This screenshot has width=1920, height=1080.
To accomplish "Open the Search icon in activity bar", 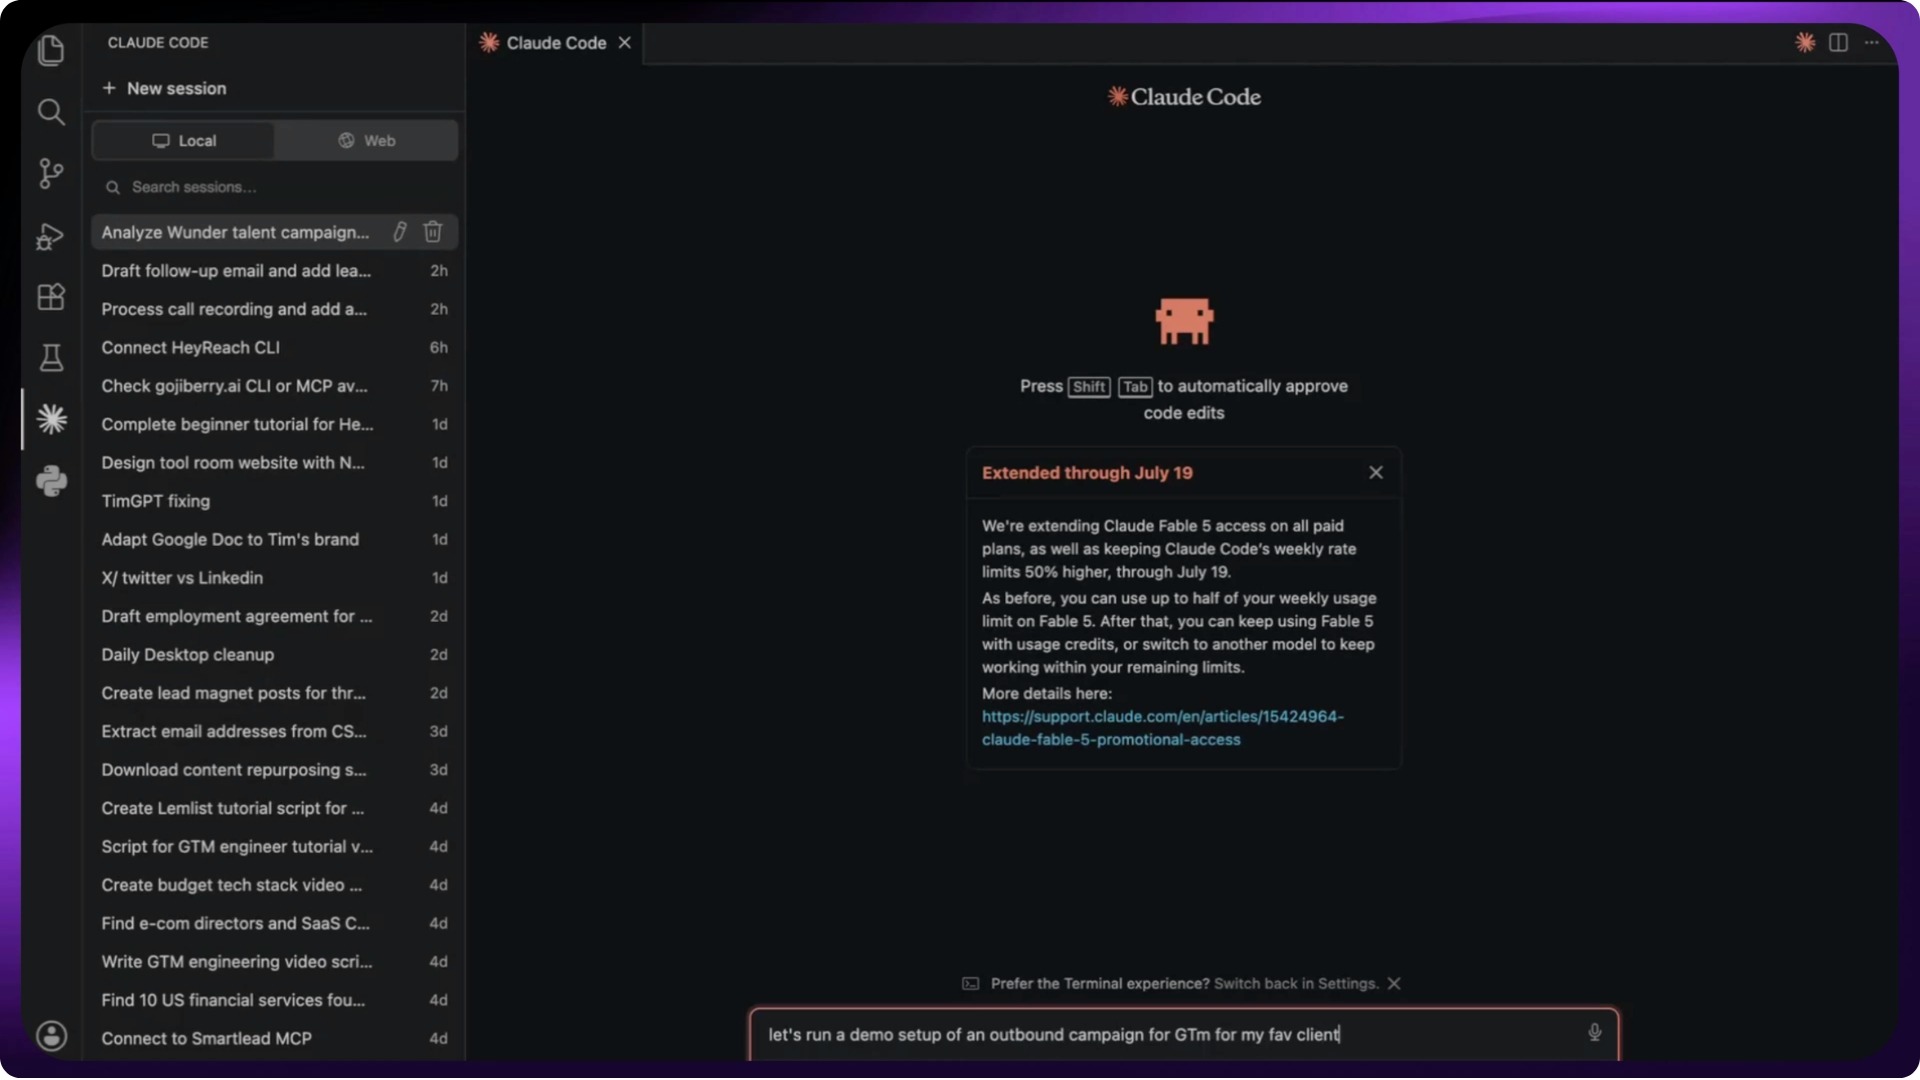I will 51,112.
